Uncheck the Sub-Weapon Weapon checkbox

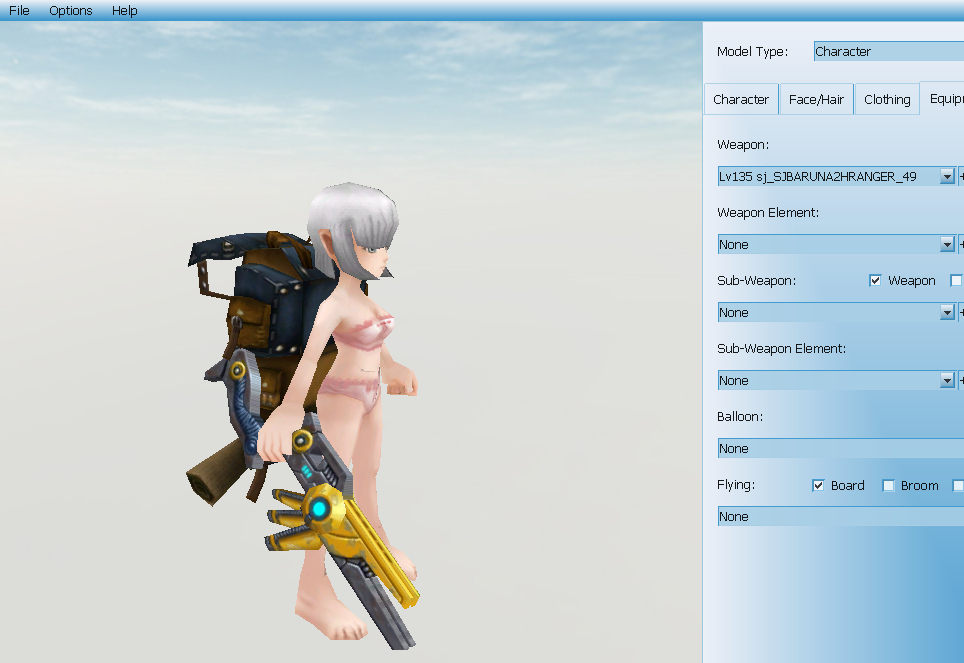[x=876, y=281]
